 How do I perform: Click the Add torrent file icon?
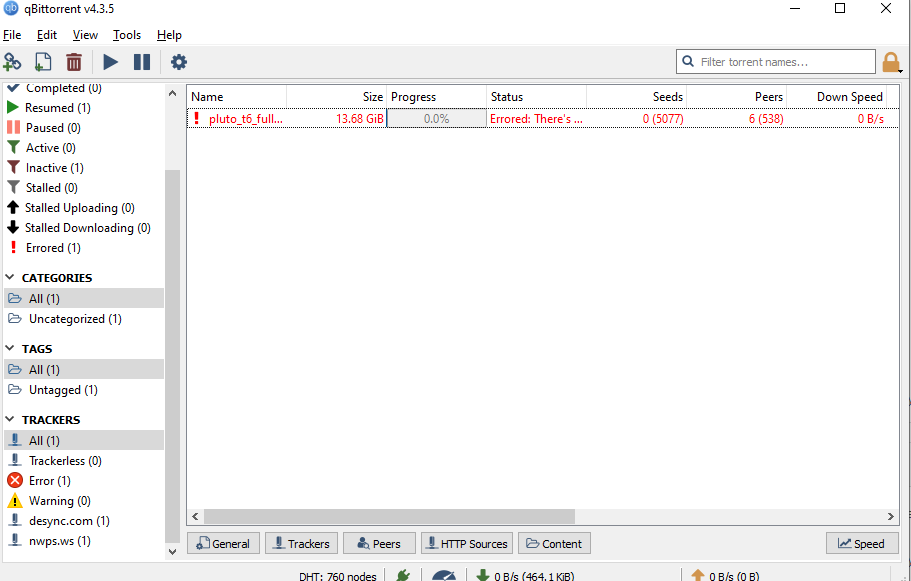point(43,62)
